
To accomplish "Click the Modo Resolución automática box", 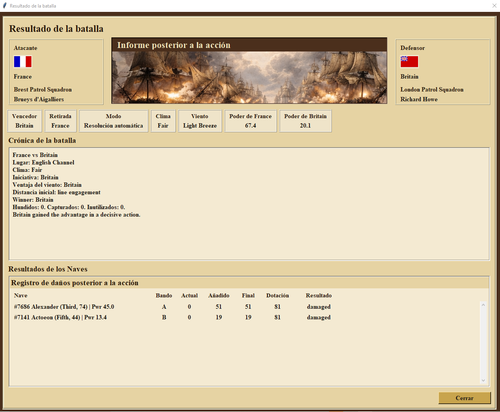I will pyautogui.click(x=113, y=121).
